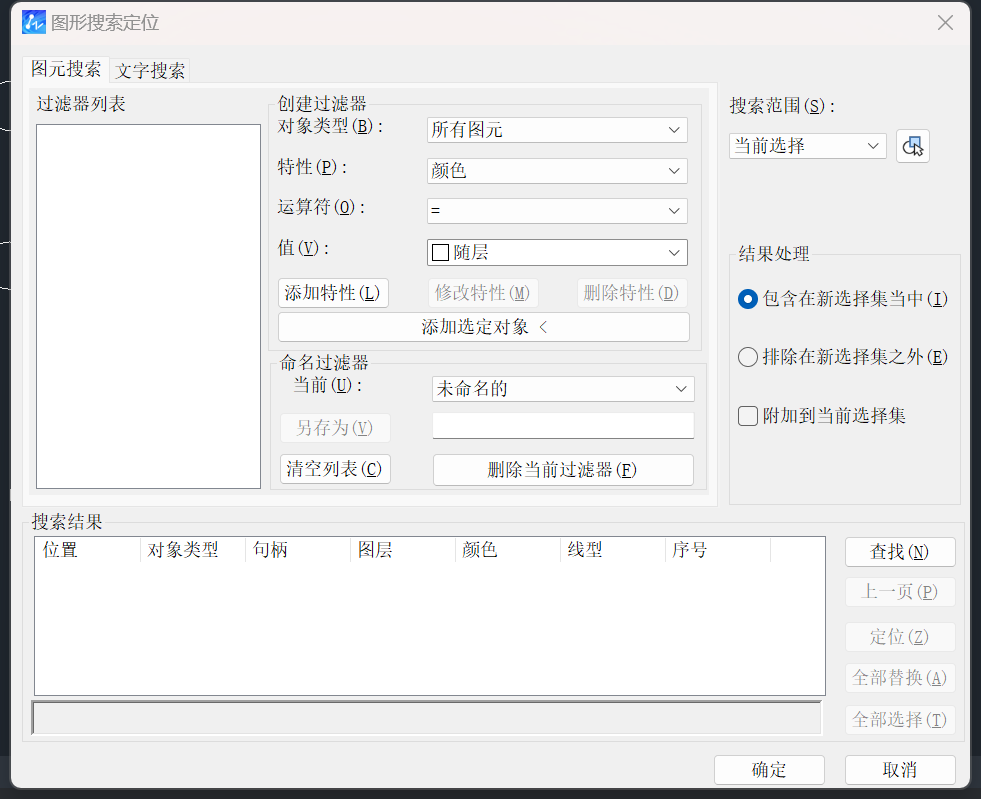Click the filter name input beside 另存为
The image size is (981, 799).
pos(562,425)
